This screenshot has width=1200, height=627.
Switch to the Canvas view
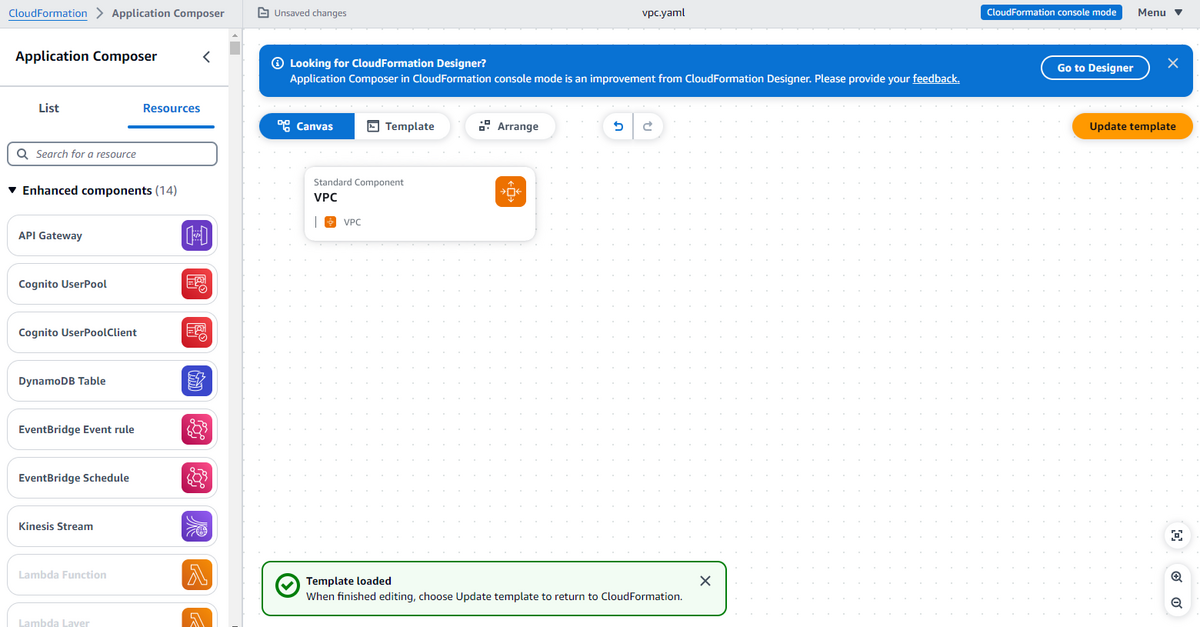(306, 126)
